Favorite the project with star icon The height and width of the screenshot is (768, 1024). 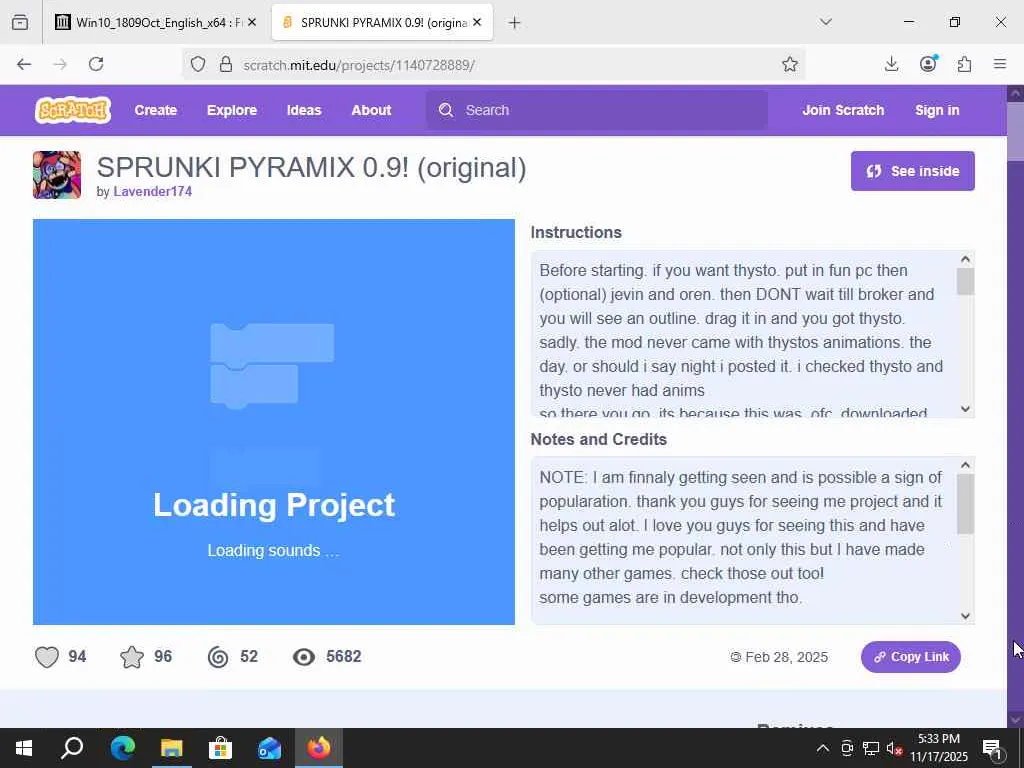click(132, 657)
